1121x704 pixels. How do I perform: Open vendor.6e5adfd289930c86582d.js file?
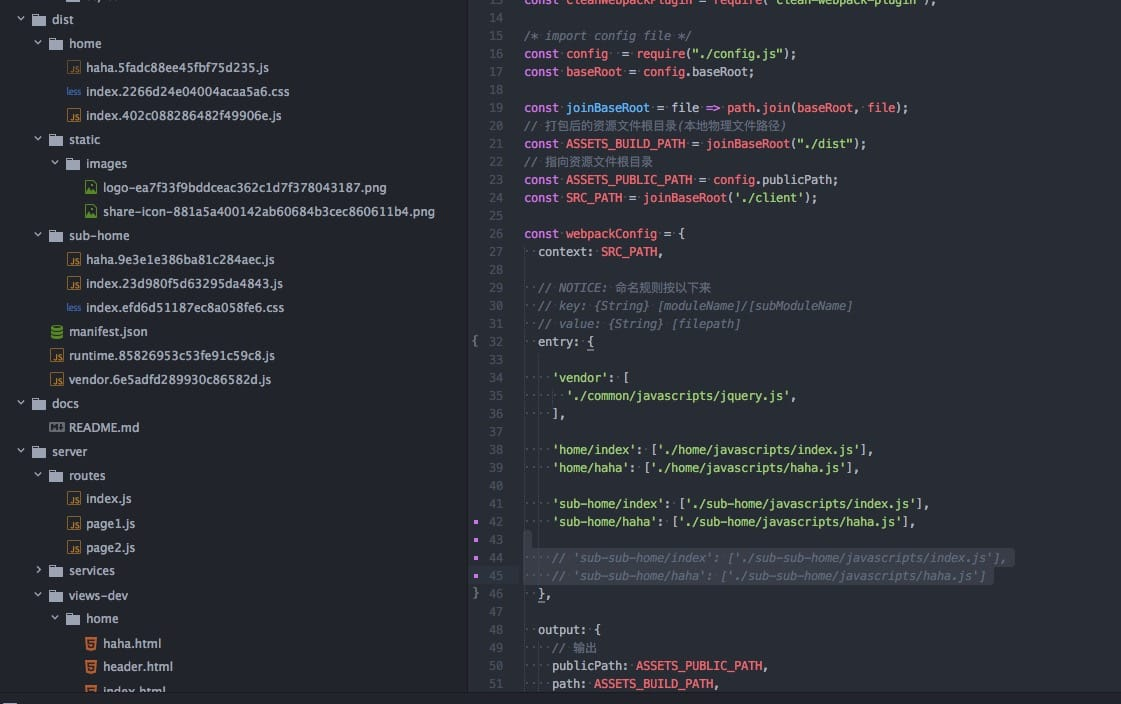[169, 380]
